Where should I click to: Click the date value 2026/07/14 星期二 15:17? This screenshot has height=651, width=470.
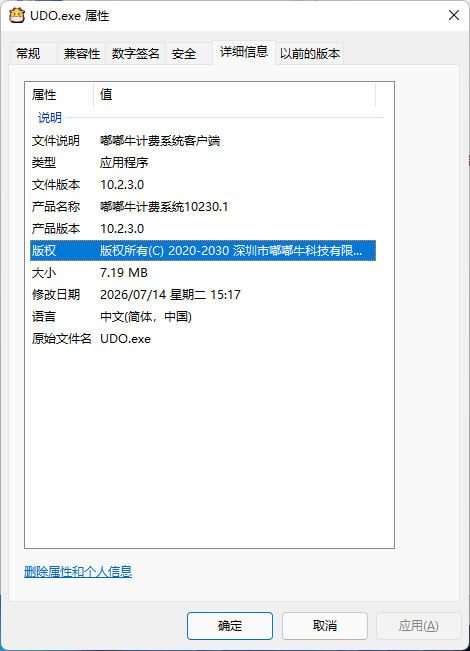[x=170, y=295]
